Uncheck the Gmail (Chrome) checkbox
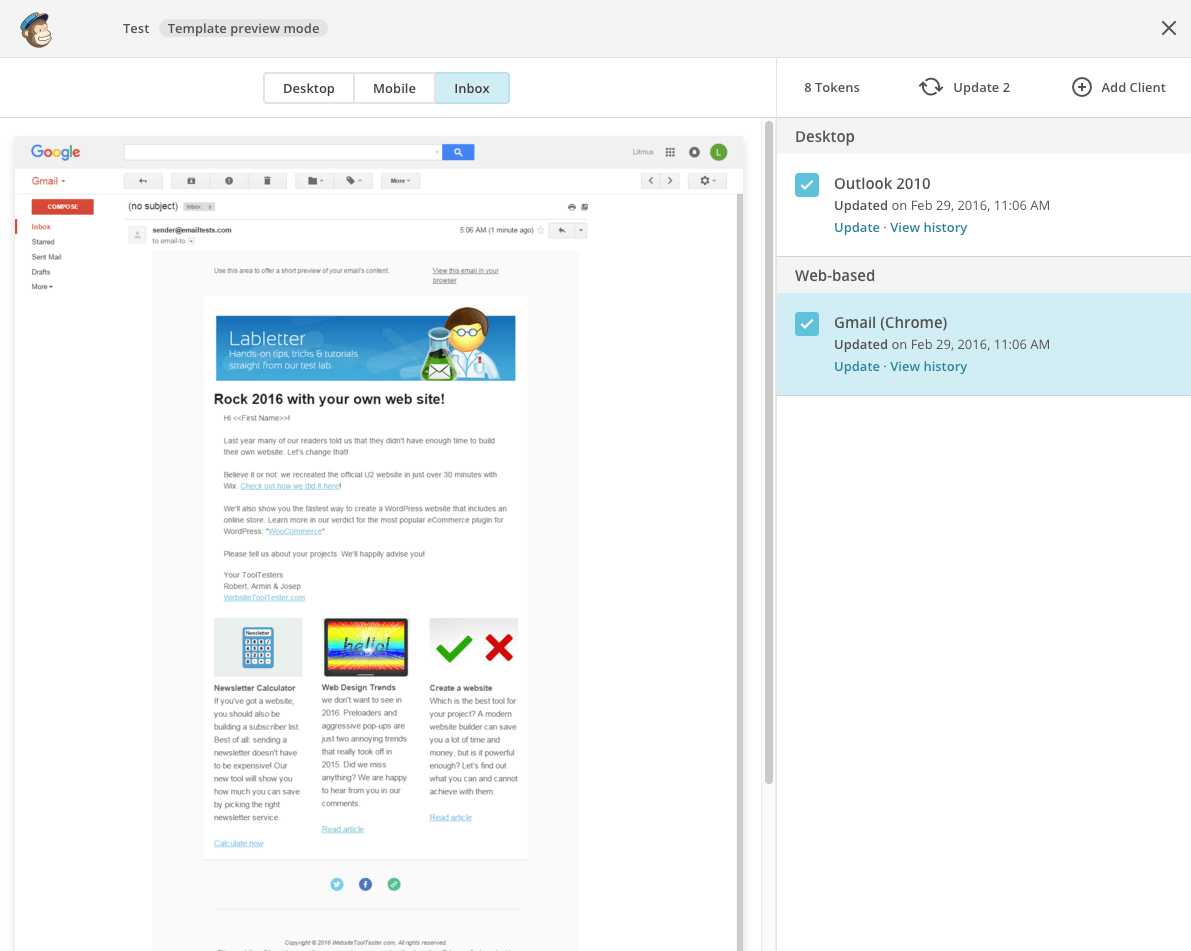 coord(807,324)
